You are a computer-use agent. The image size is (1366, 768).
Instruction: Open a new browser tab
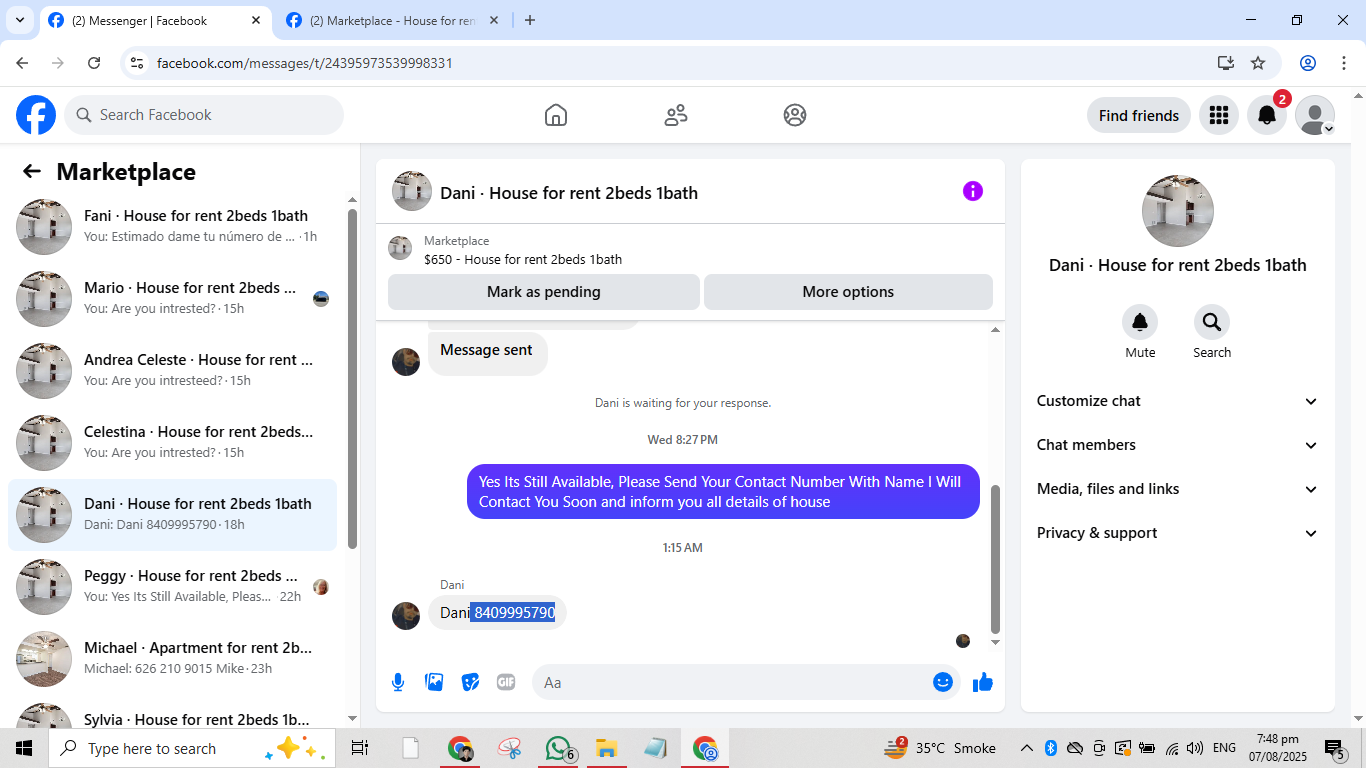pyautogui.click(x=530, y=20)
